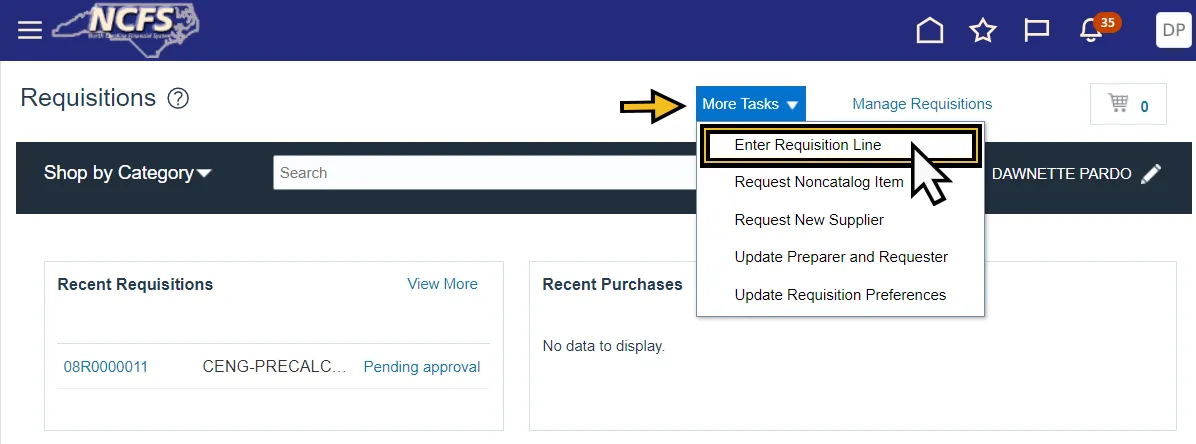Click the NCFS logo
The width and height of the screenshot is (1196, 444).
(126, 29)
